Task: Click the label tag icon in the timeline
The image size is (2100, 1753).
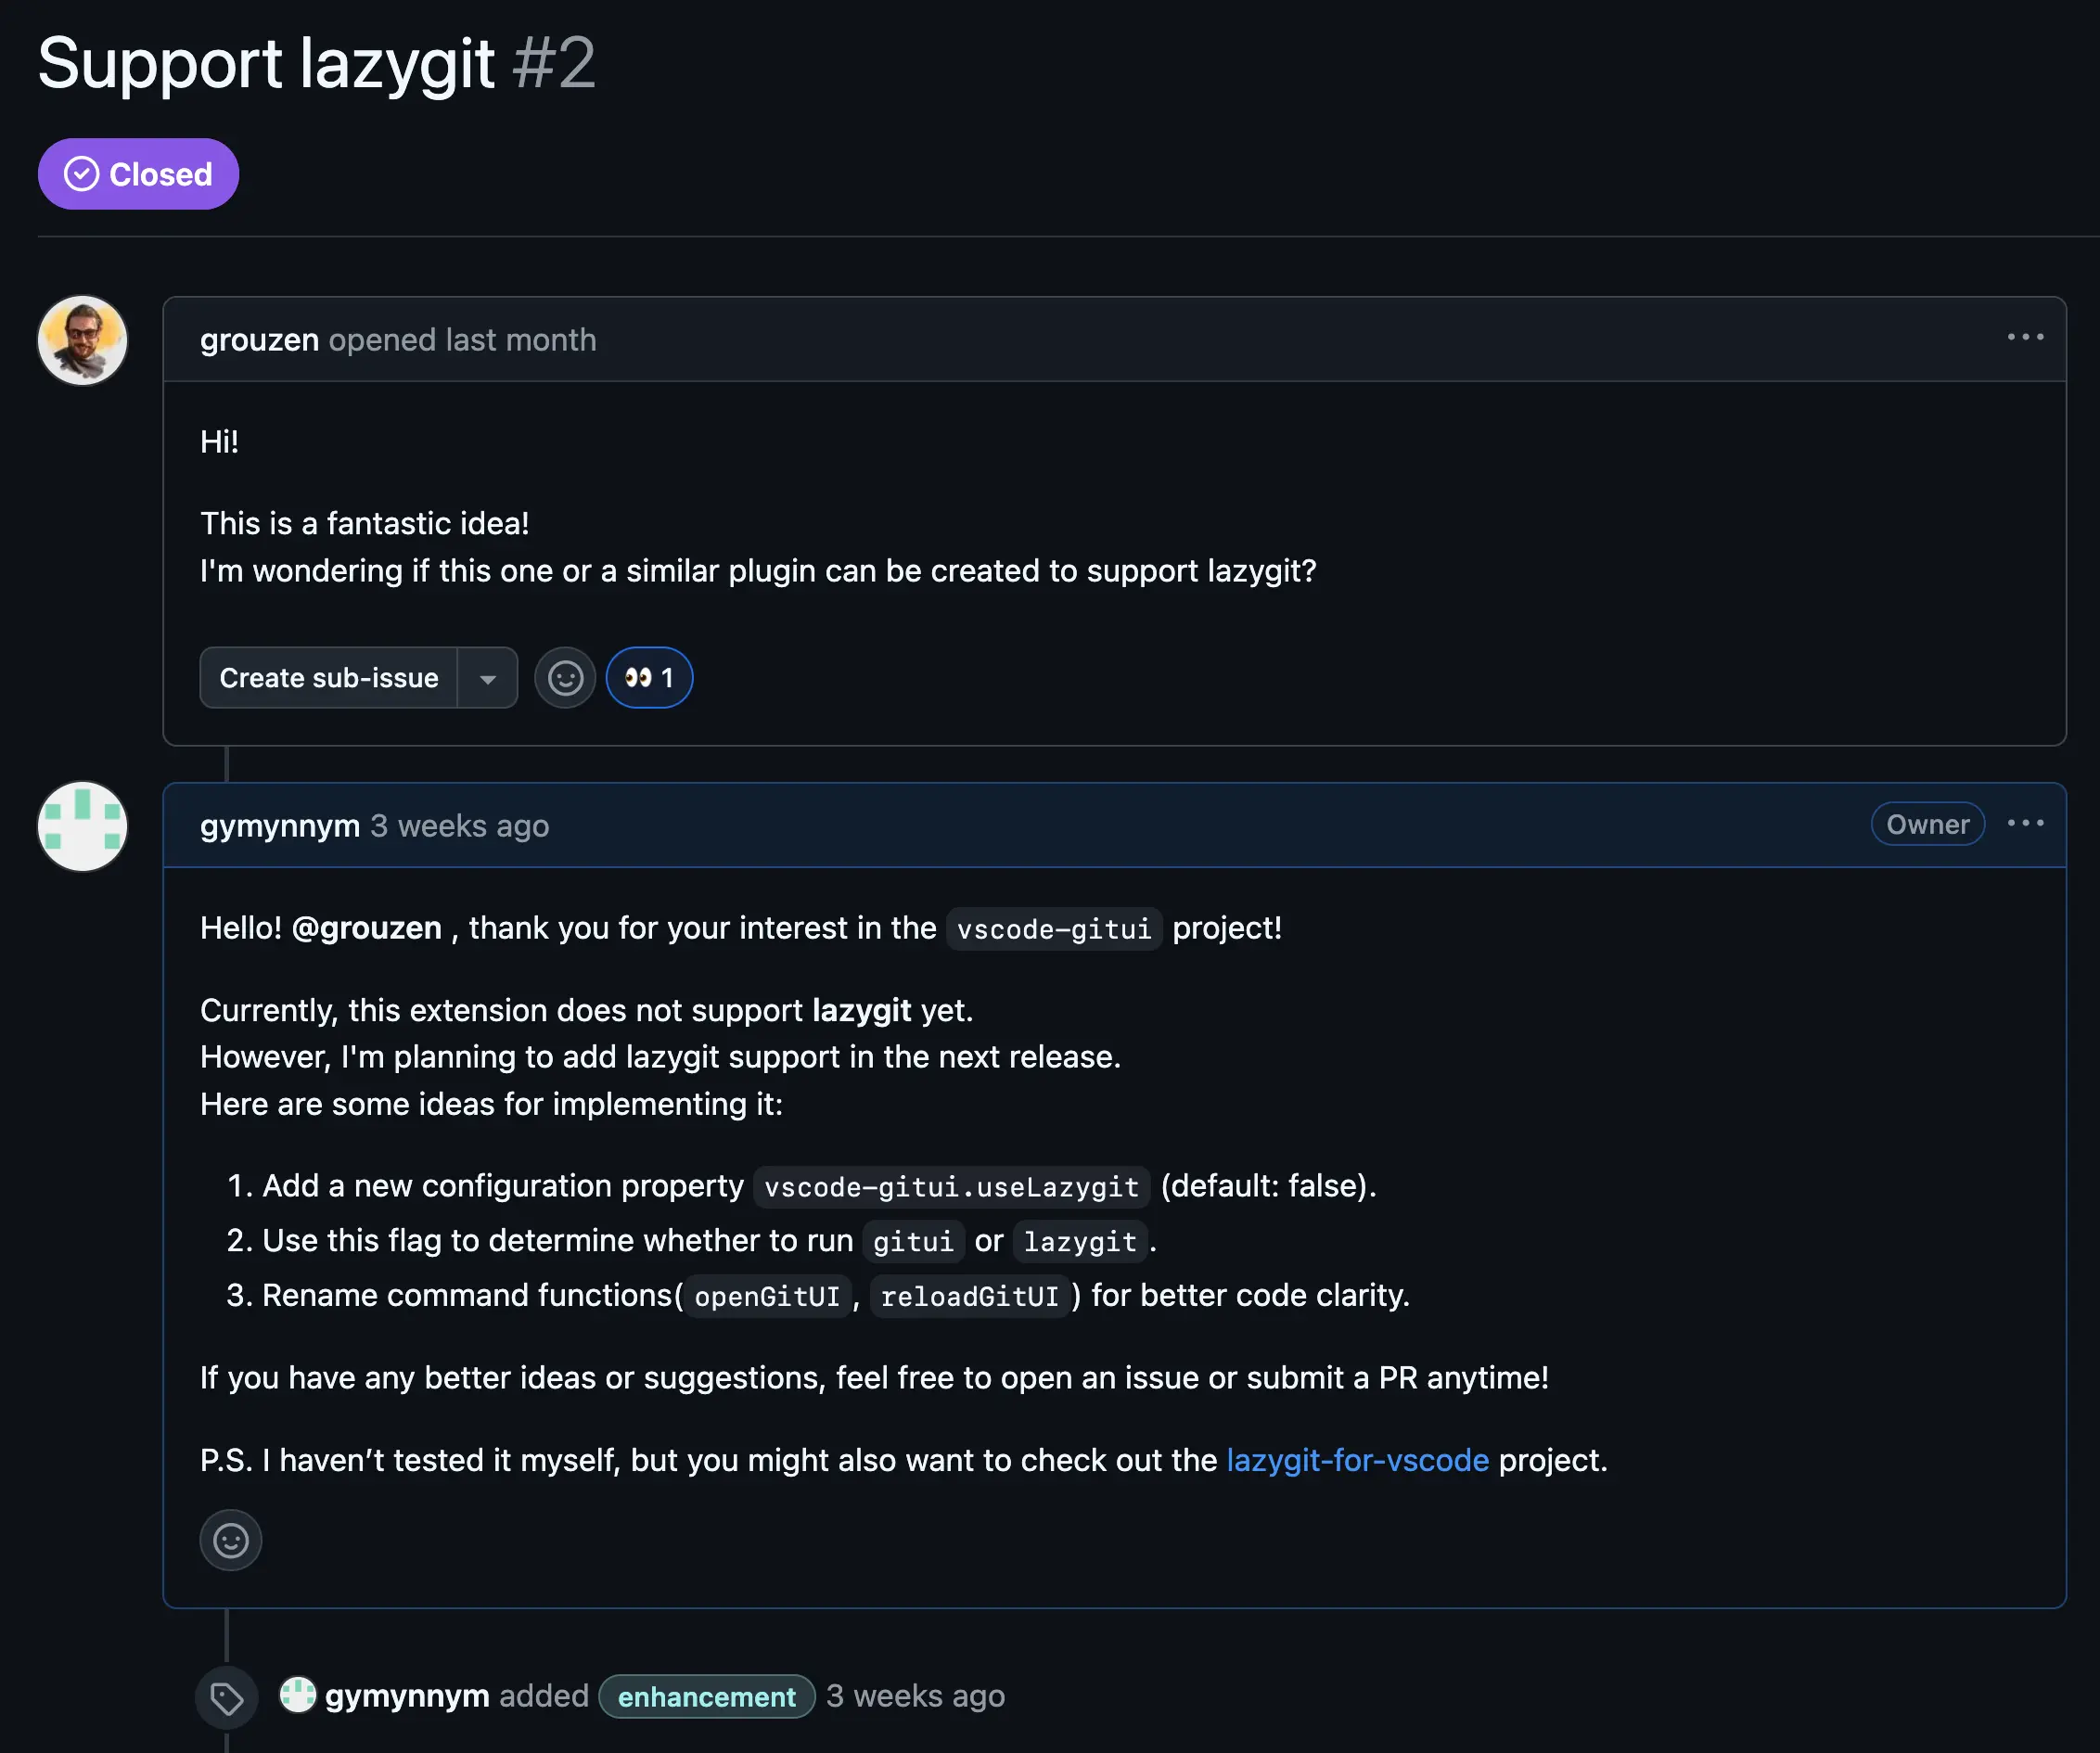Action: pyautogui.click(x=226, y=1696)
